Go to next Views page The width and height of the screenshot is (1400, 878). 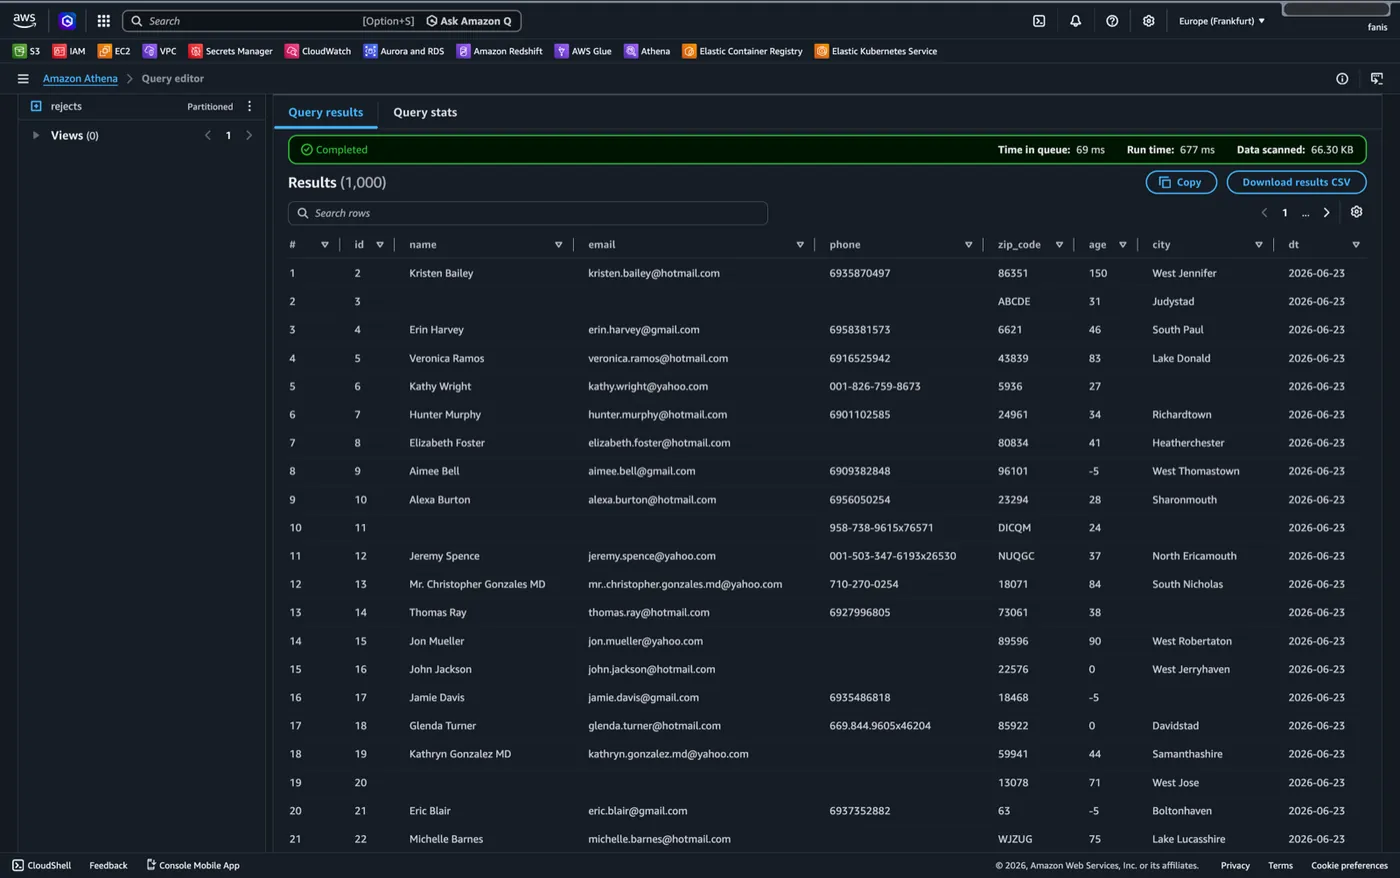(x=249, y=135)
